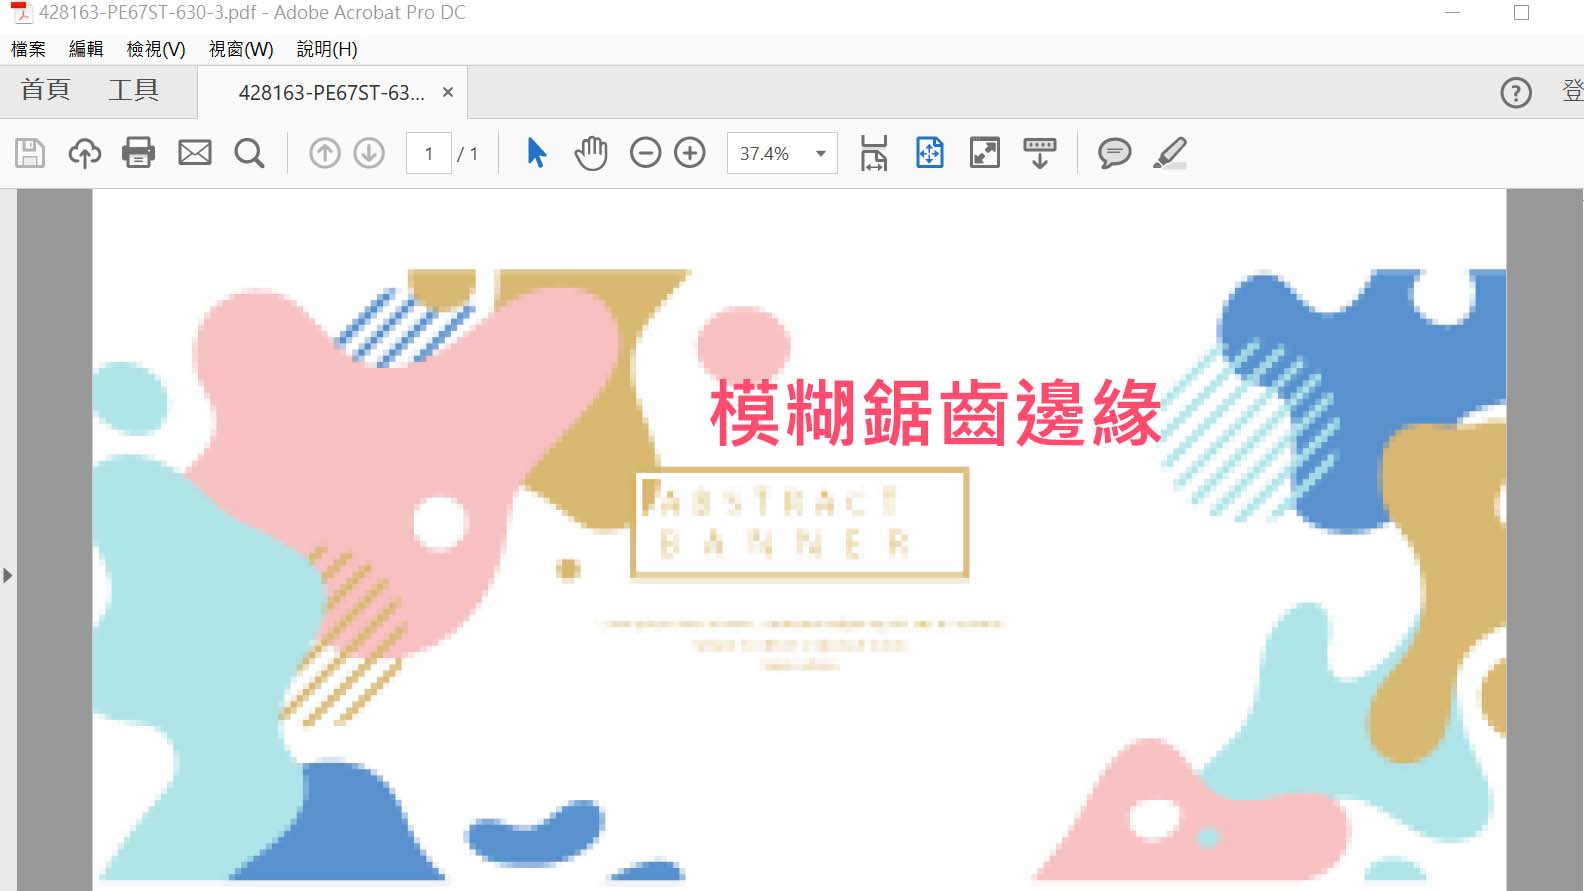Click the Save file icon
This screenshot has width=1584, height=891.
pos(30,153)
